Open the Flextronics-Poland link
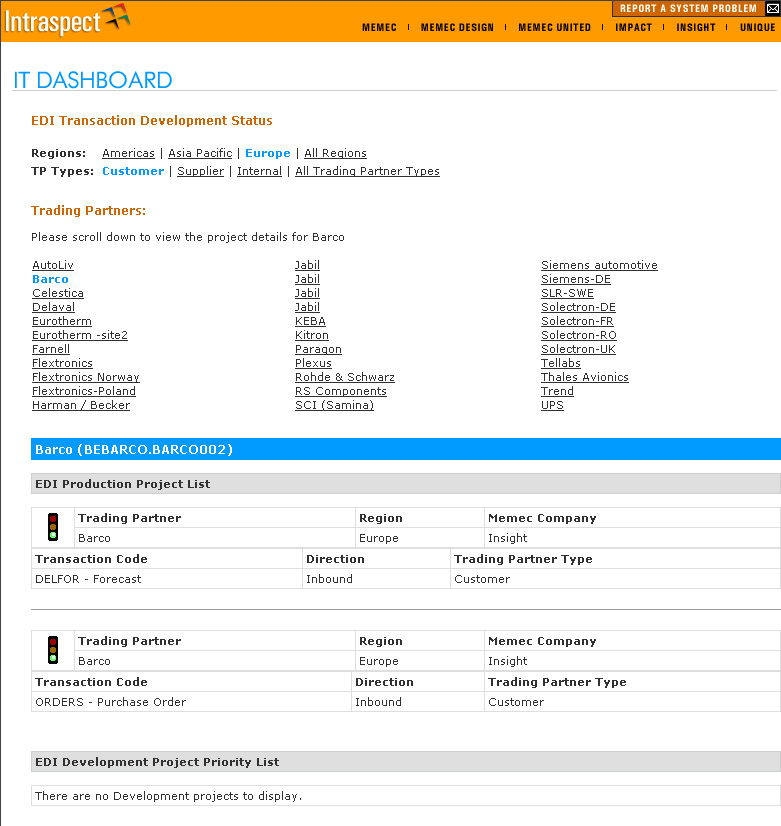Screen dimensions: 781x826 point(84,391)
